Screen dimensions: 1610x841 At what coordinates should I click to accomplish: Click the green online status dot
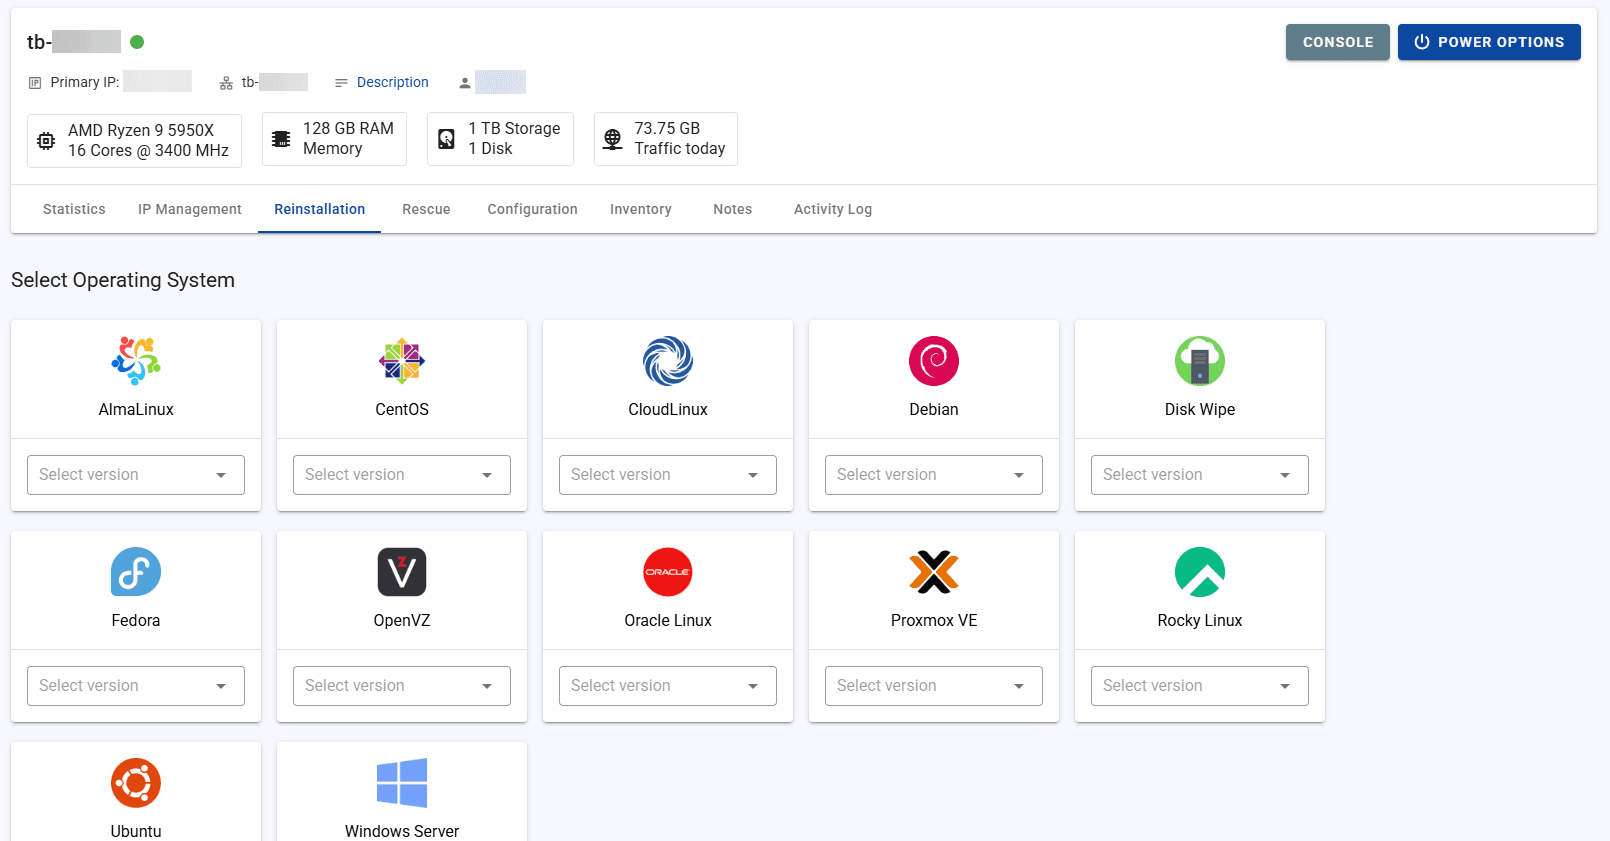point(137,42)
